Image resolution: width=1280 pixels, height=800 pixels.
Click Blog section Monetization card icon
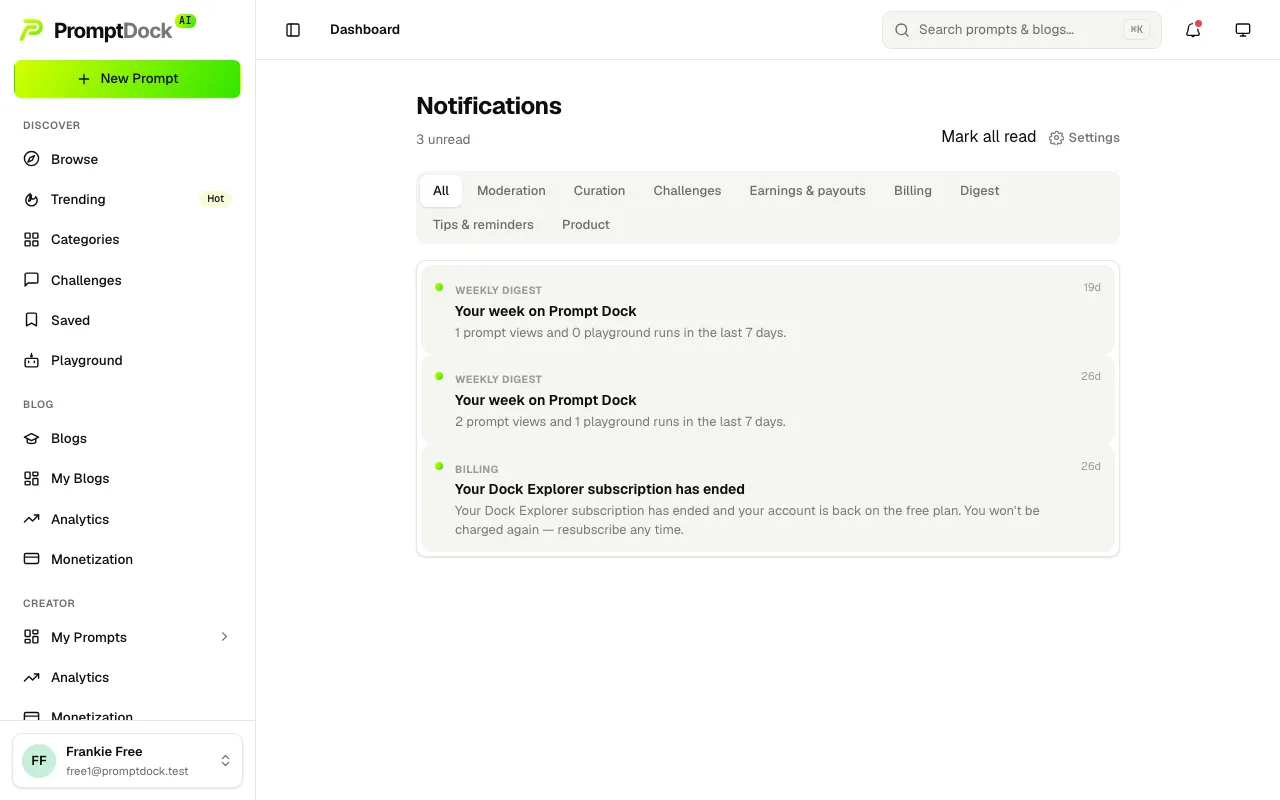31,559
